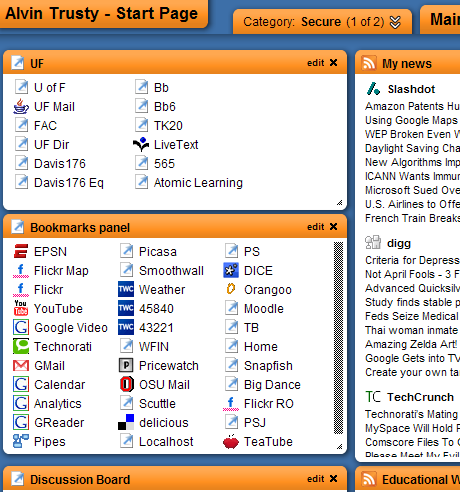The width and height of the screenshot is (460, 492).
Task: Click the LiveText figure icon
Action: pyautogui.click(x=141, y=144)
